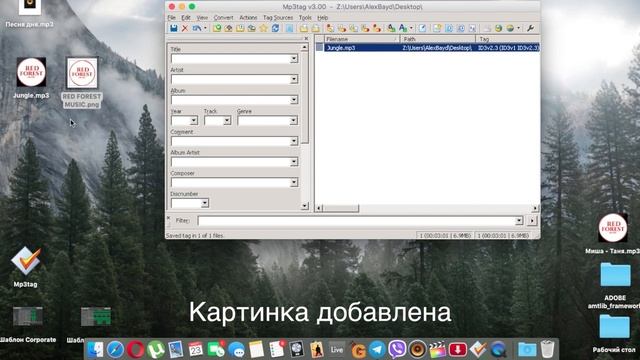
Task: Open the Undo history dropdown arrow
Action: tap(205, 28)
